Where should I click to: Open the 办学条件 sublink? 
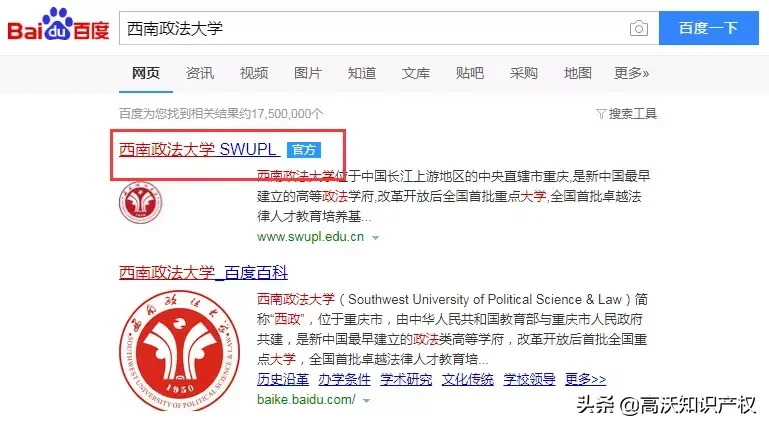(x=344, y=379)
